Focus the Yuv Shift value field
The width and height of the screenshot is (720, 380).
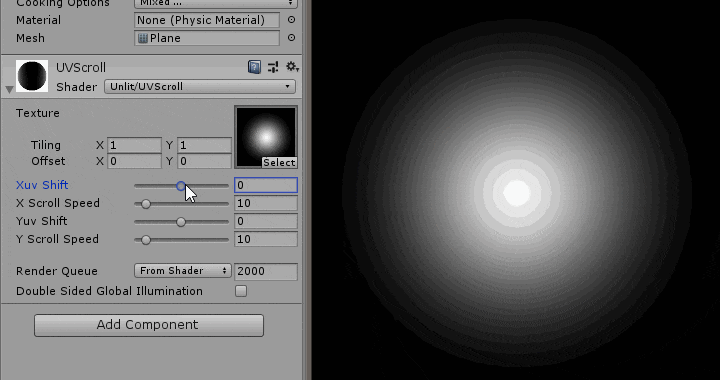[x=266, y=221]
